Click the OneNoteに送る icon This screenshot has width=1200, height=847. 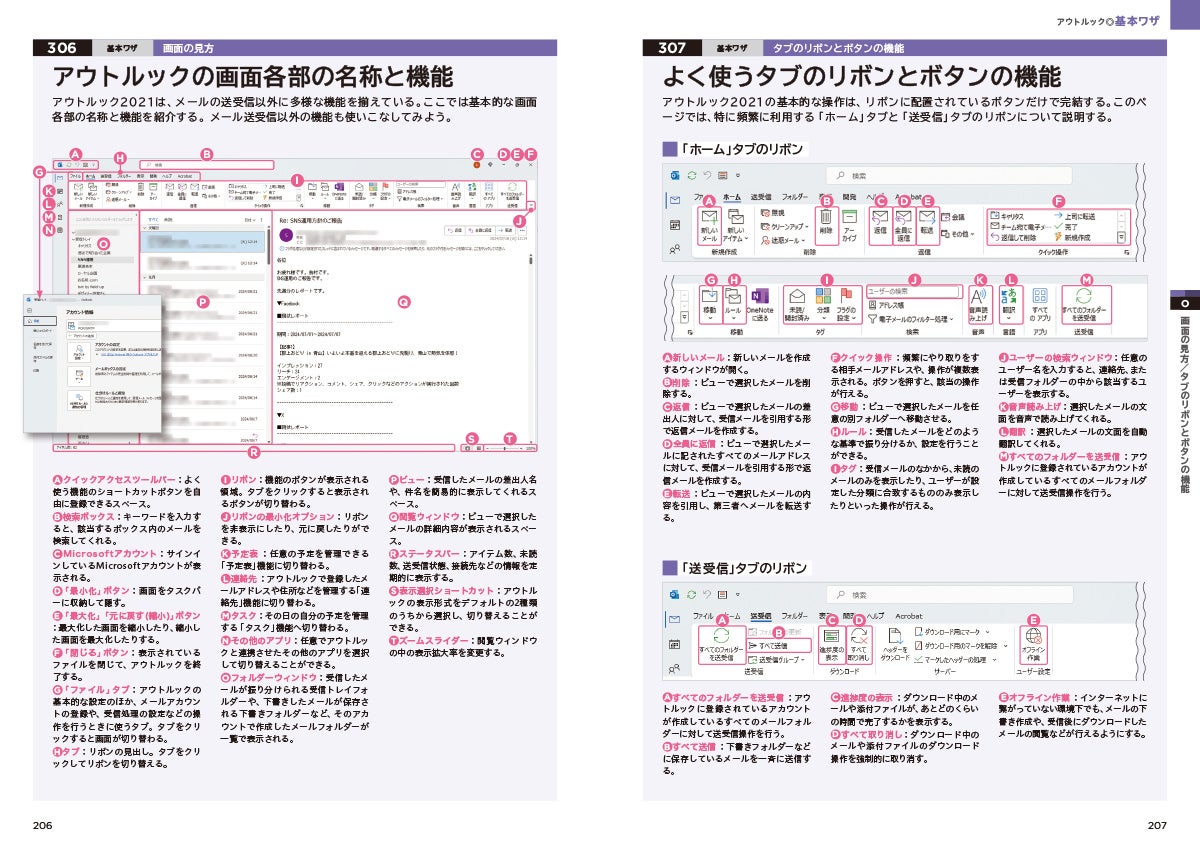pyautogui.click(x=760, y=304)
